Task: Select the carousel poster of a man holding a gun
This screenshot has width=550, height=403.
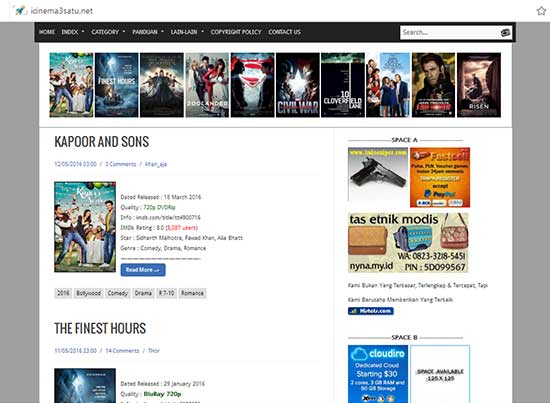Action: tap(434, 85)
